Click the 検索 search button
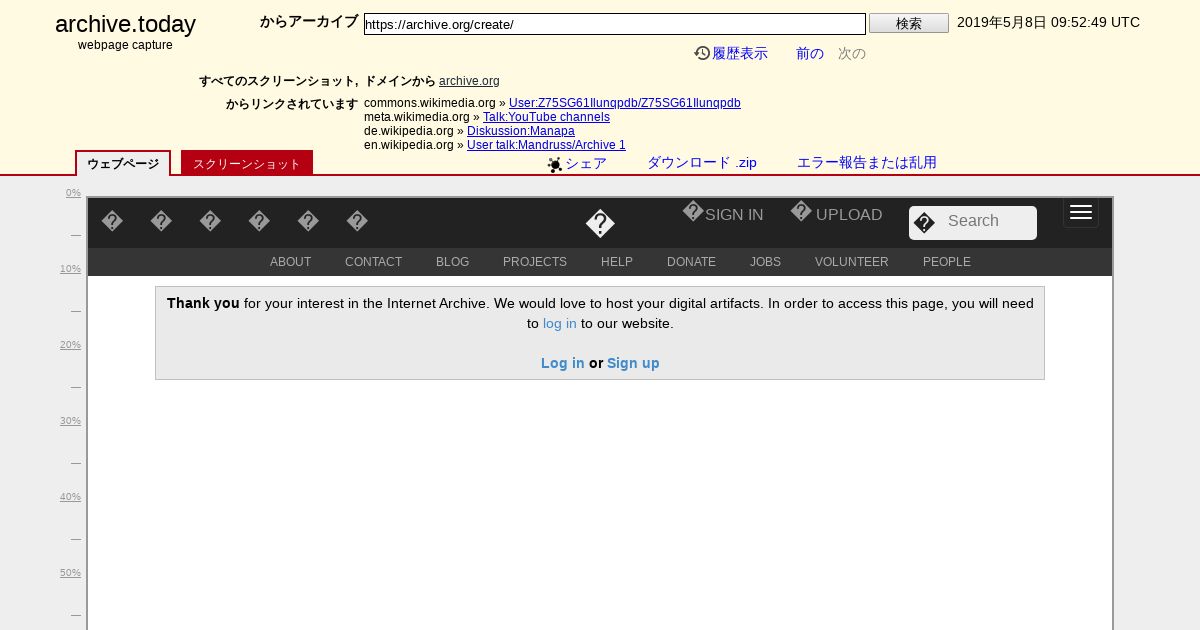 (x=909, y=23)
